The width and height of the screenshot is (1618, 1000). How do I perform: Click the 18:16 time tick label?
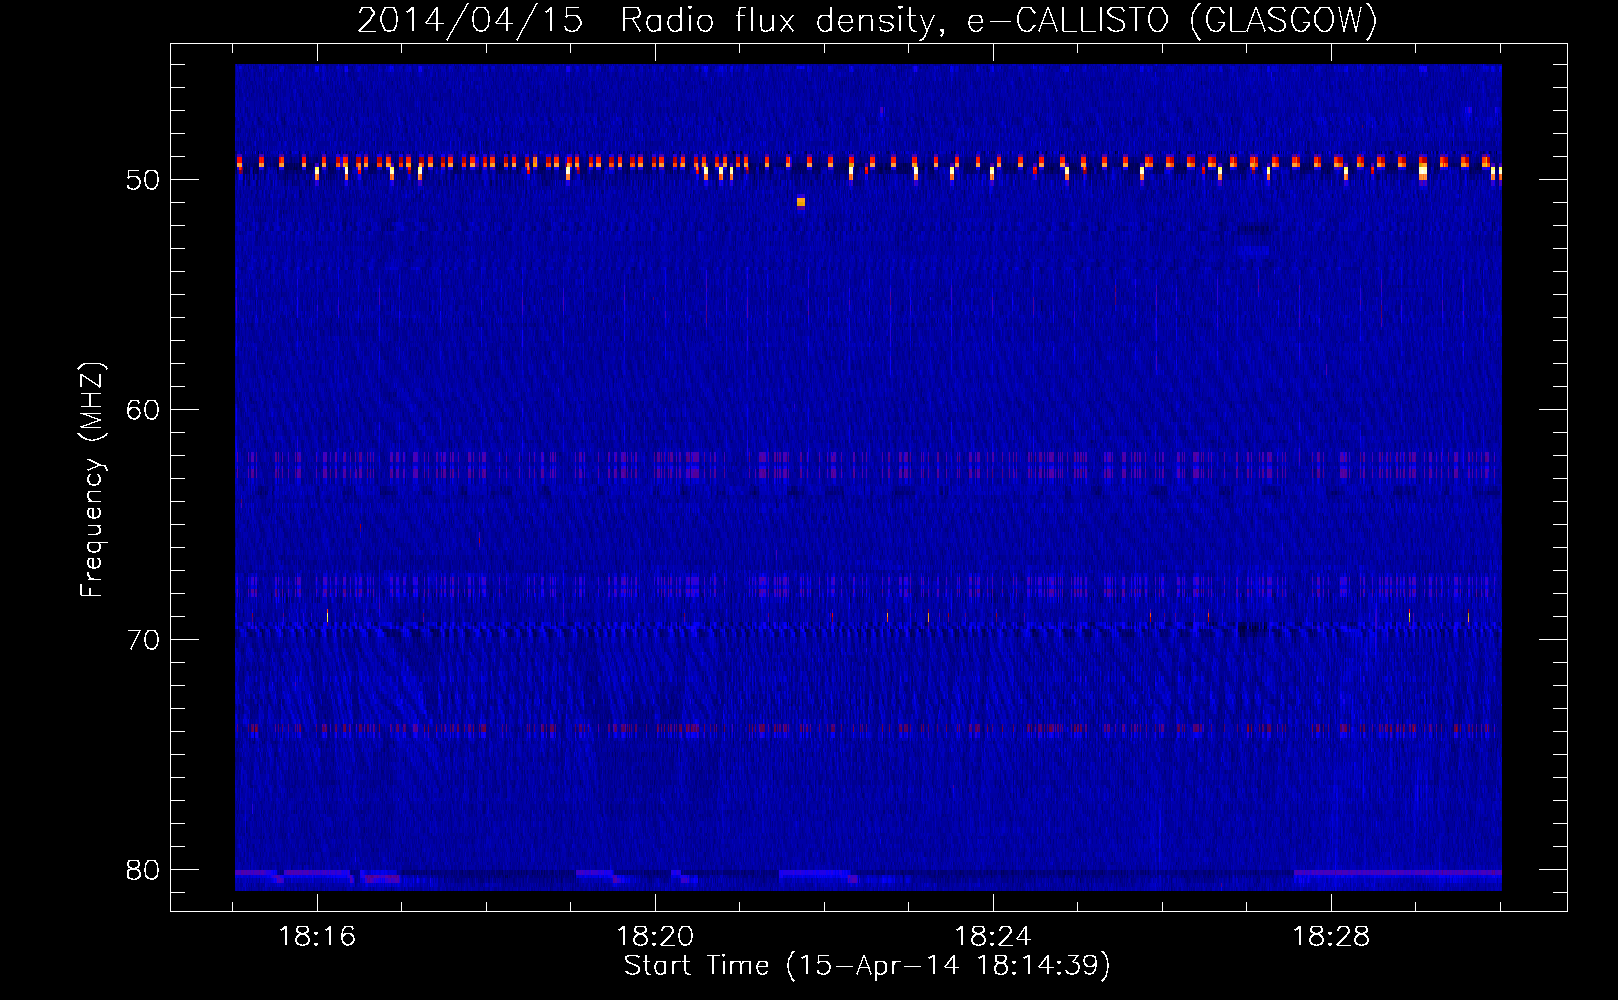pos(317,936)
